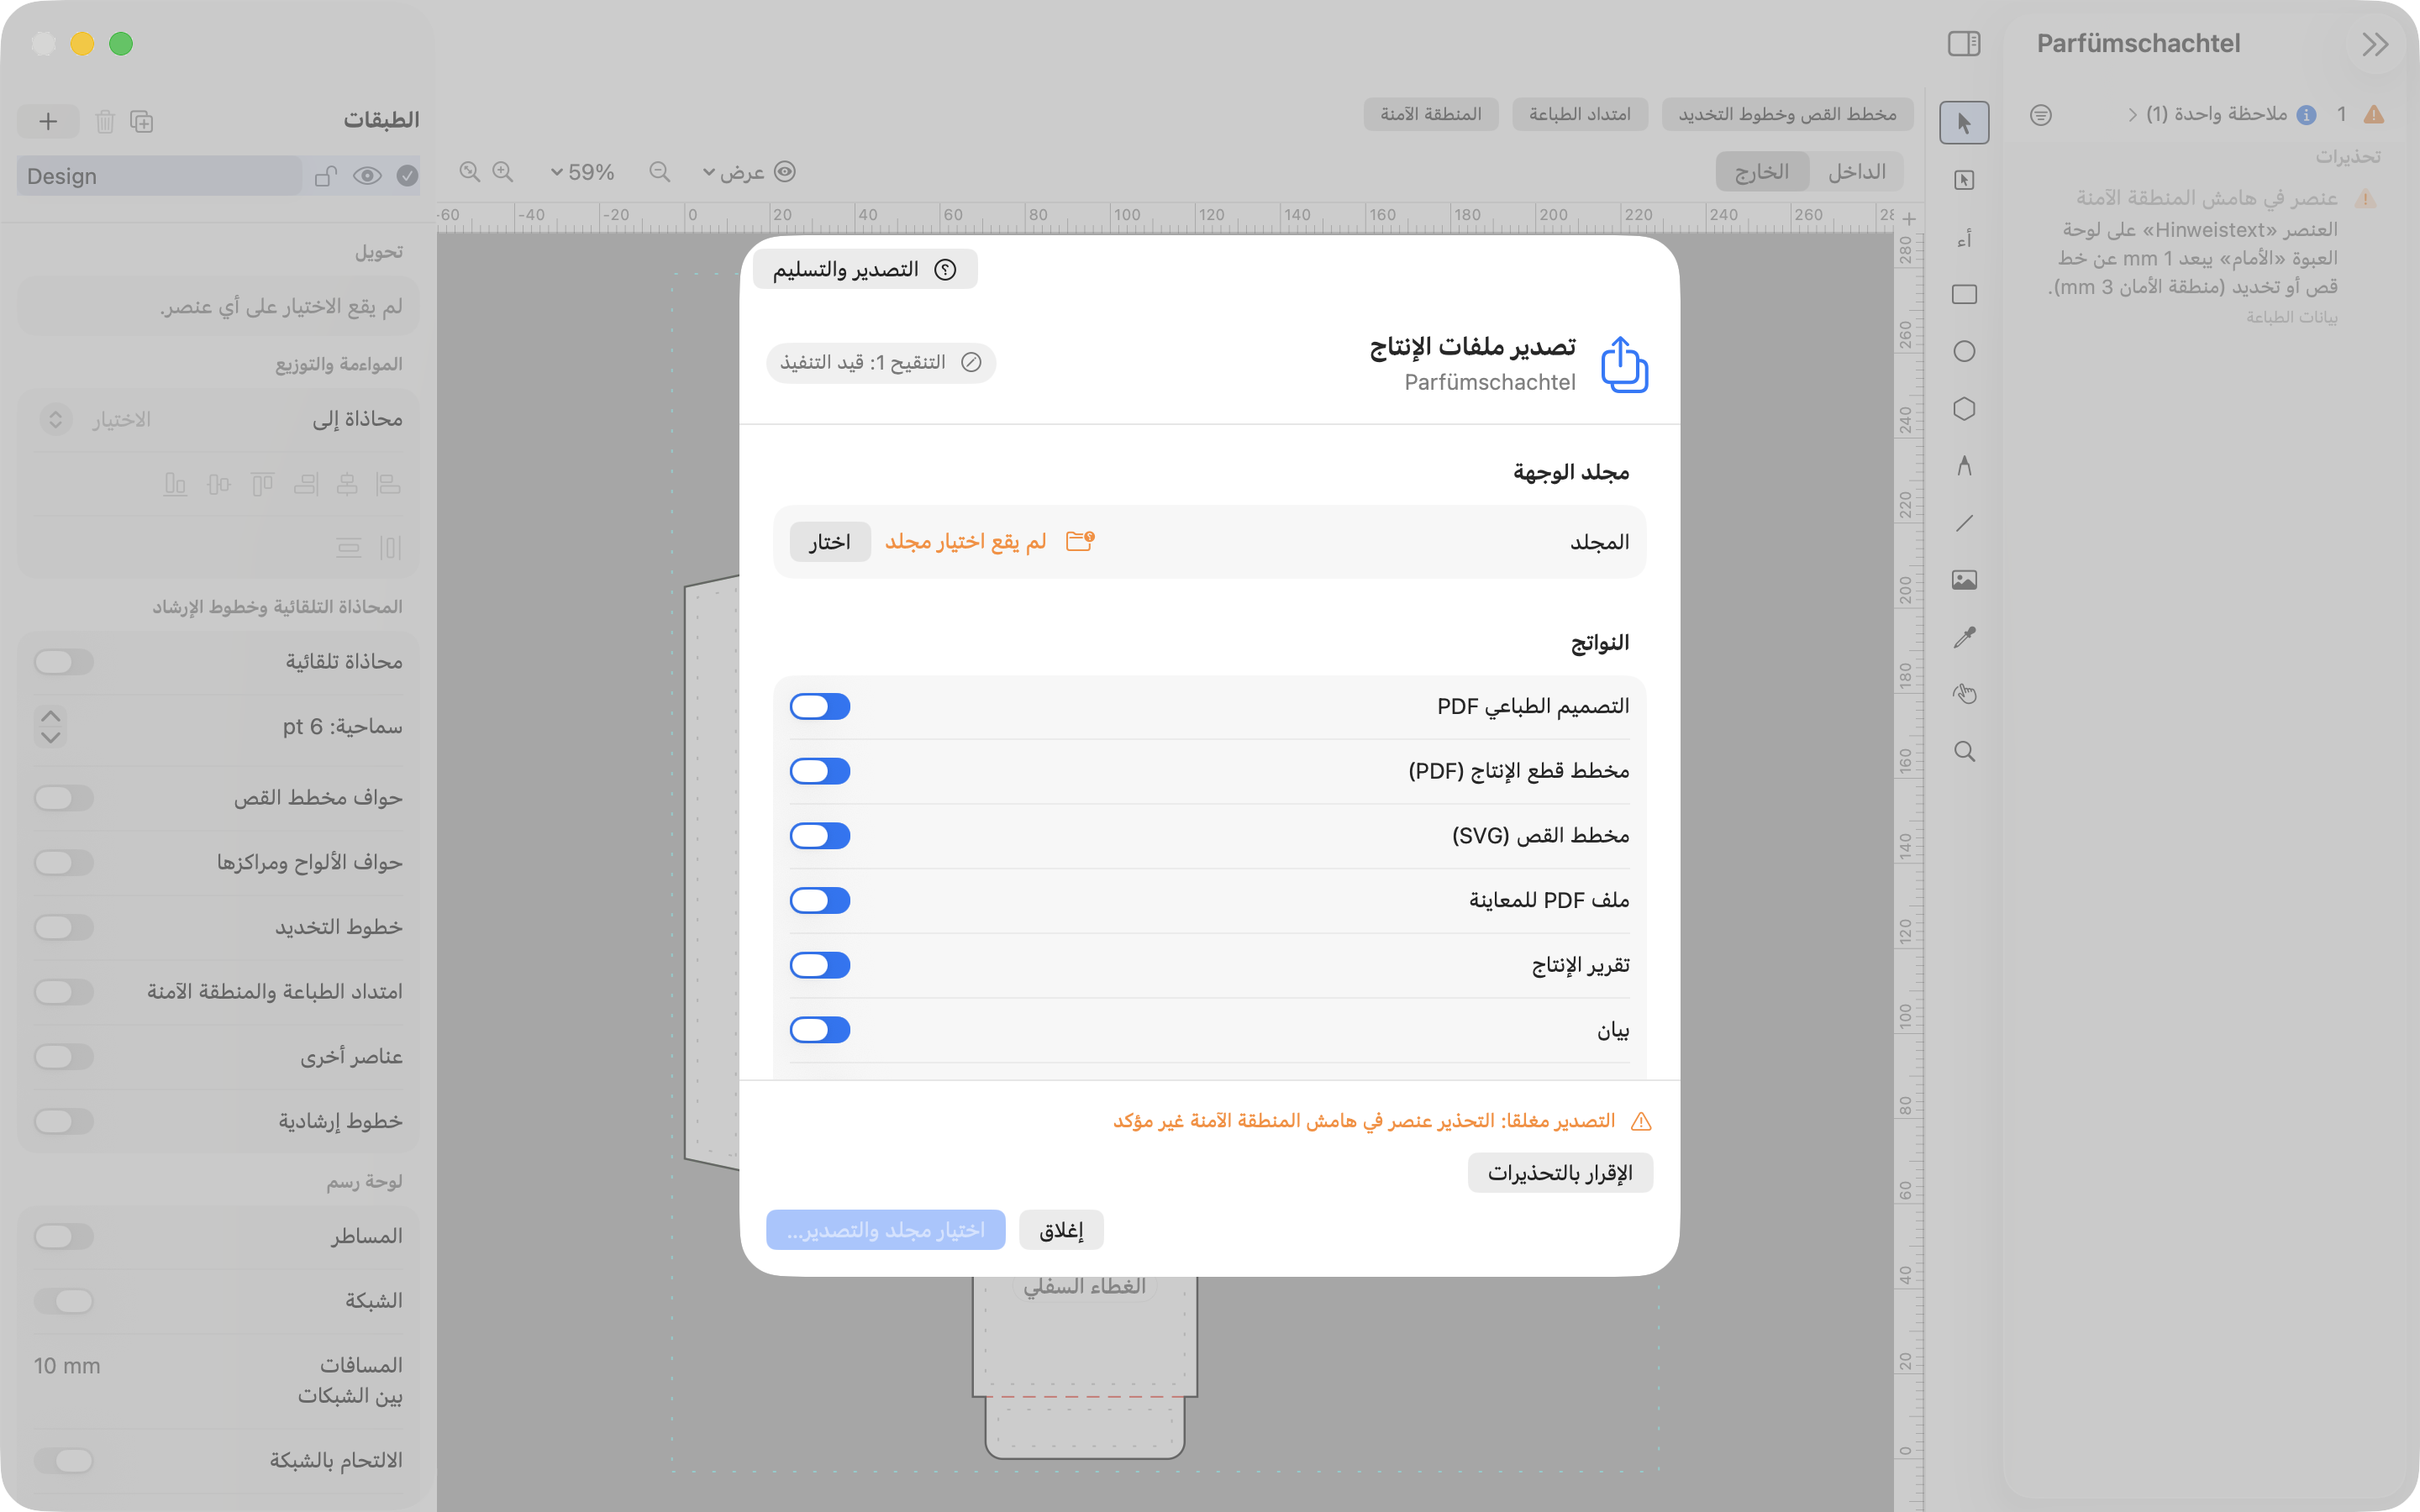Image resolution: width=2420 pixels, height=1512 pixels.
Task: Enable محاذاة تلقائية switch in sidebar
Action: [64, 662]
